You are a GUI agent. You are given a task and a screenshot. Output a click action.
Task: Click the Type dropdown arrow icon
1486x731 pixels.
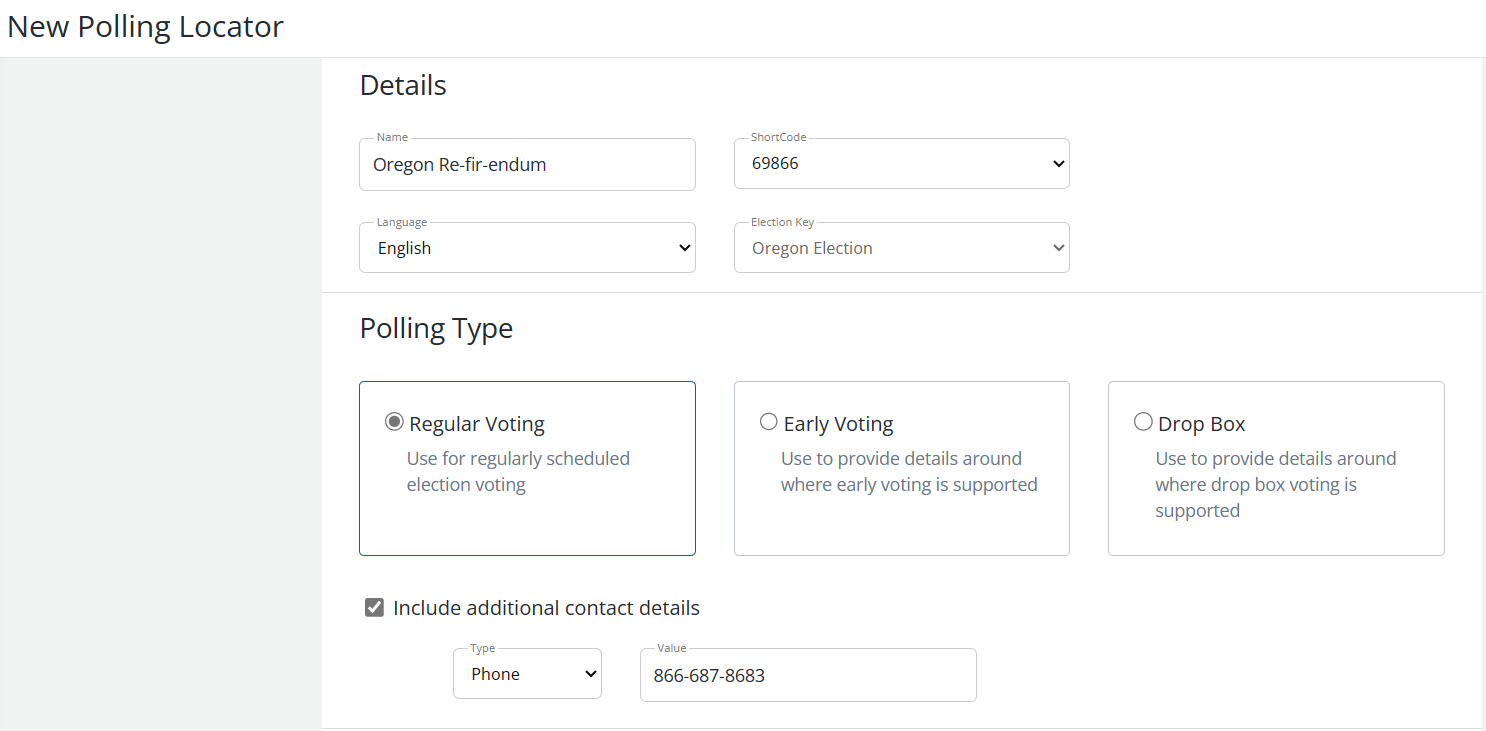coord(589,673)
